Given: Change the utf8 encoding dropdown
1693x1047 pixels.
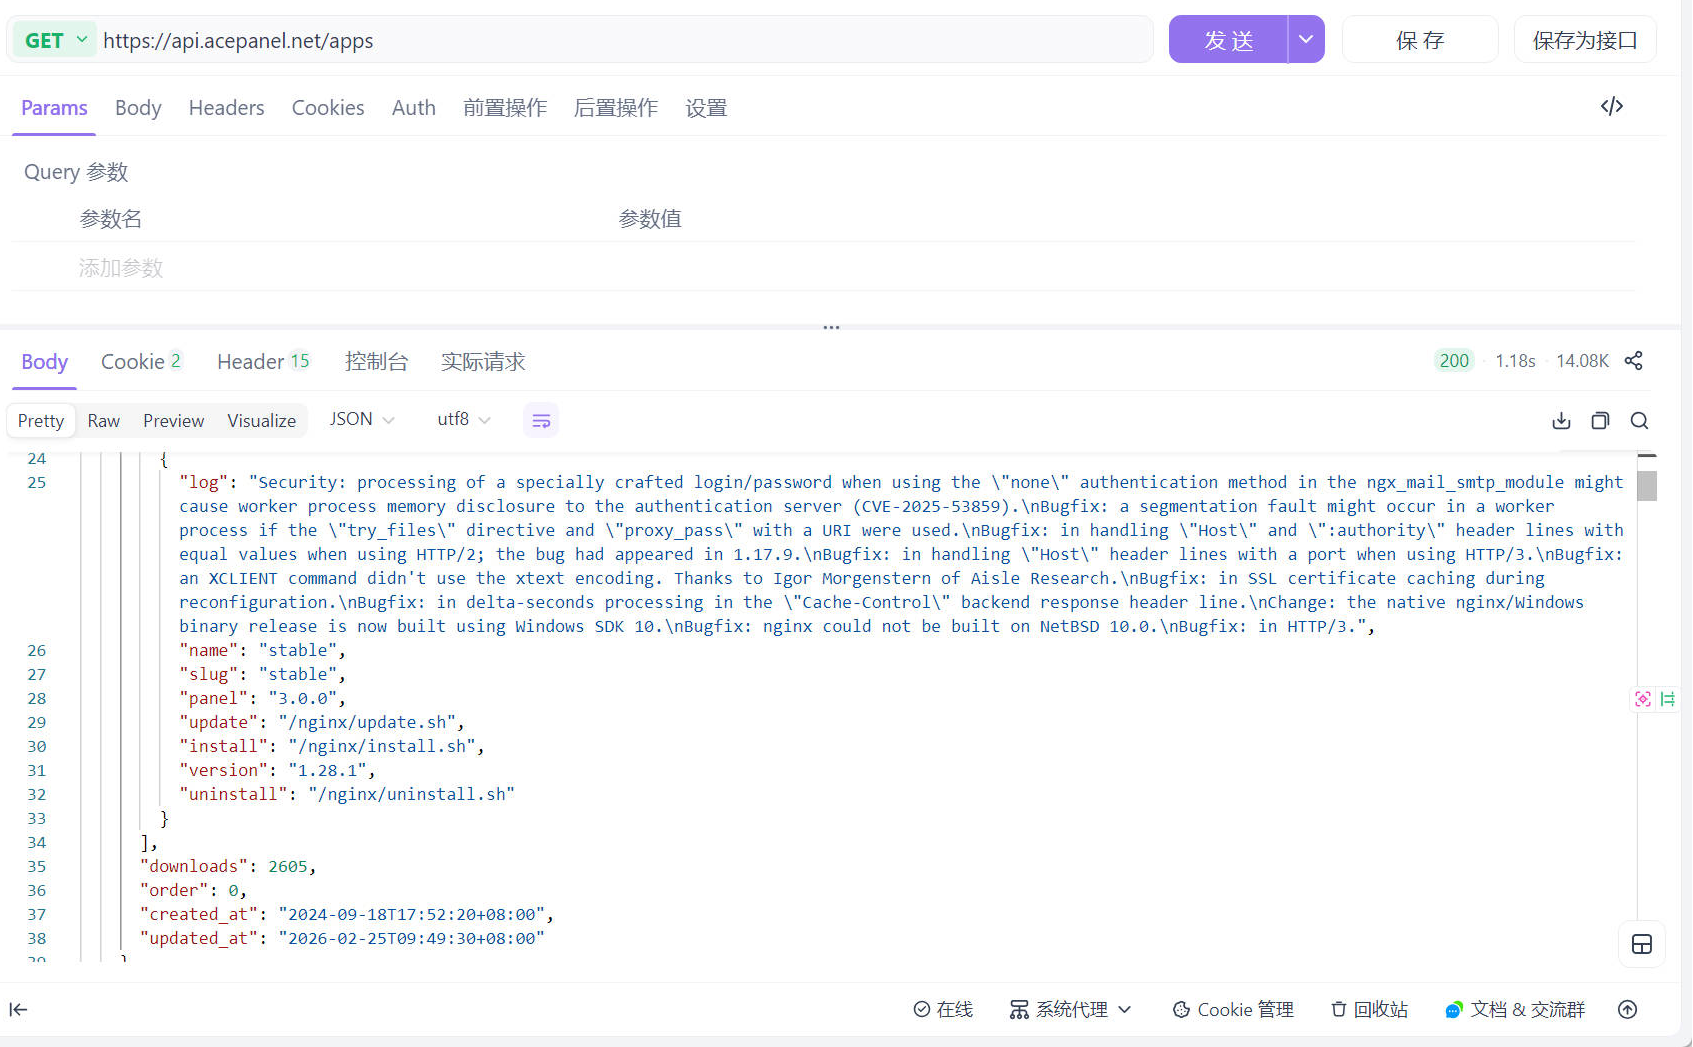Looking at the screenshot, I should 464,420.
